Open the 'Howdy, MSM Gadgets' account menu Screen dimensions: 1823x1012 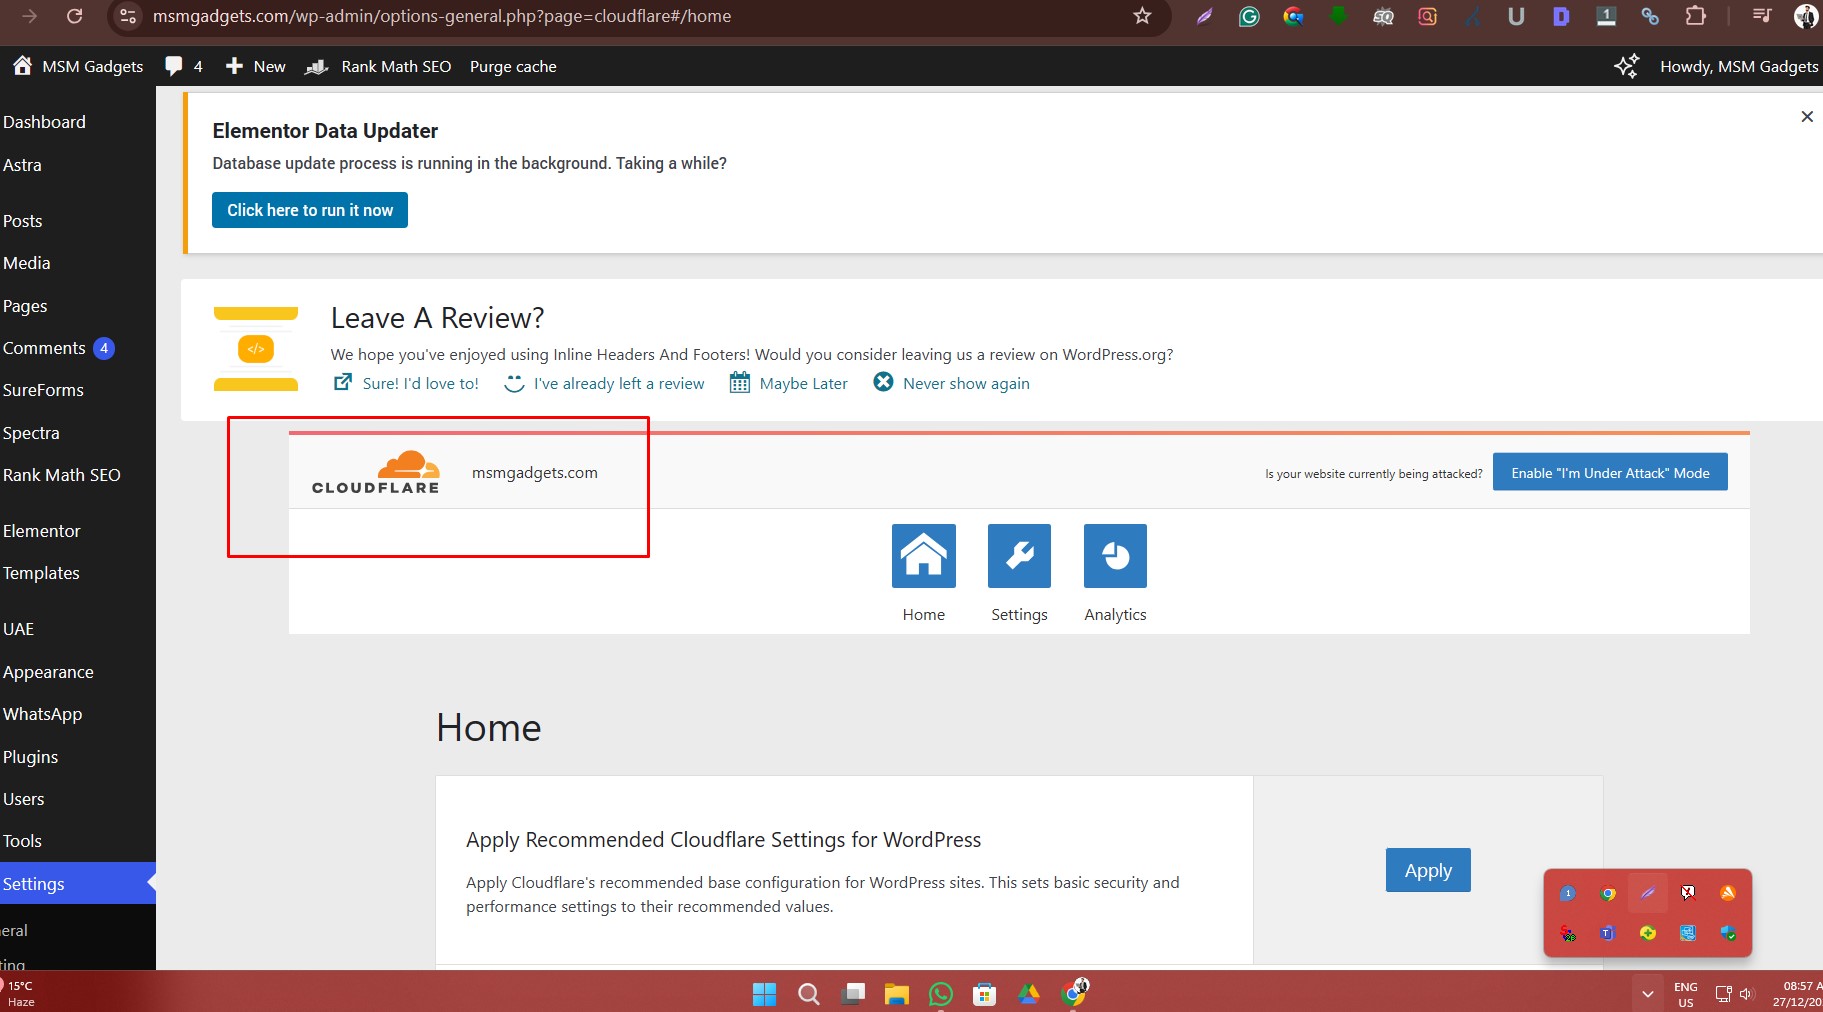(1739, 66)
